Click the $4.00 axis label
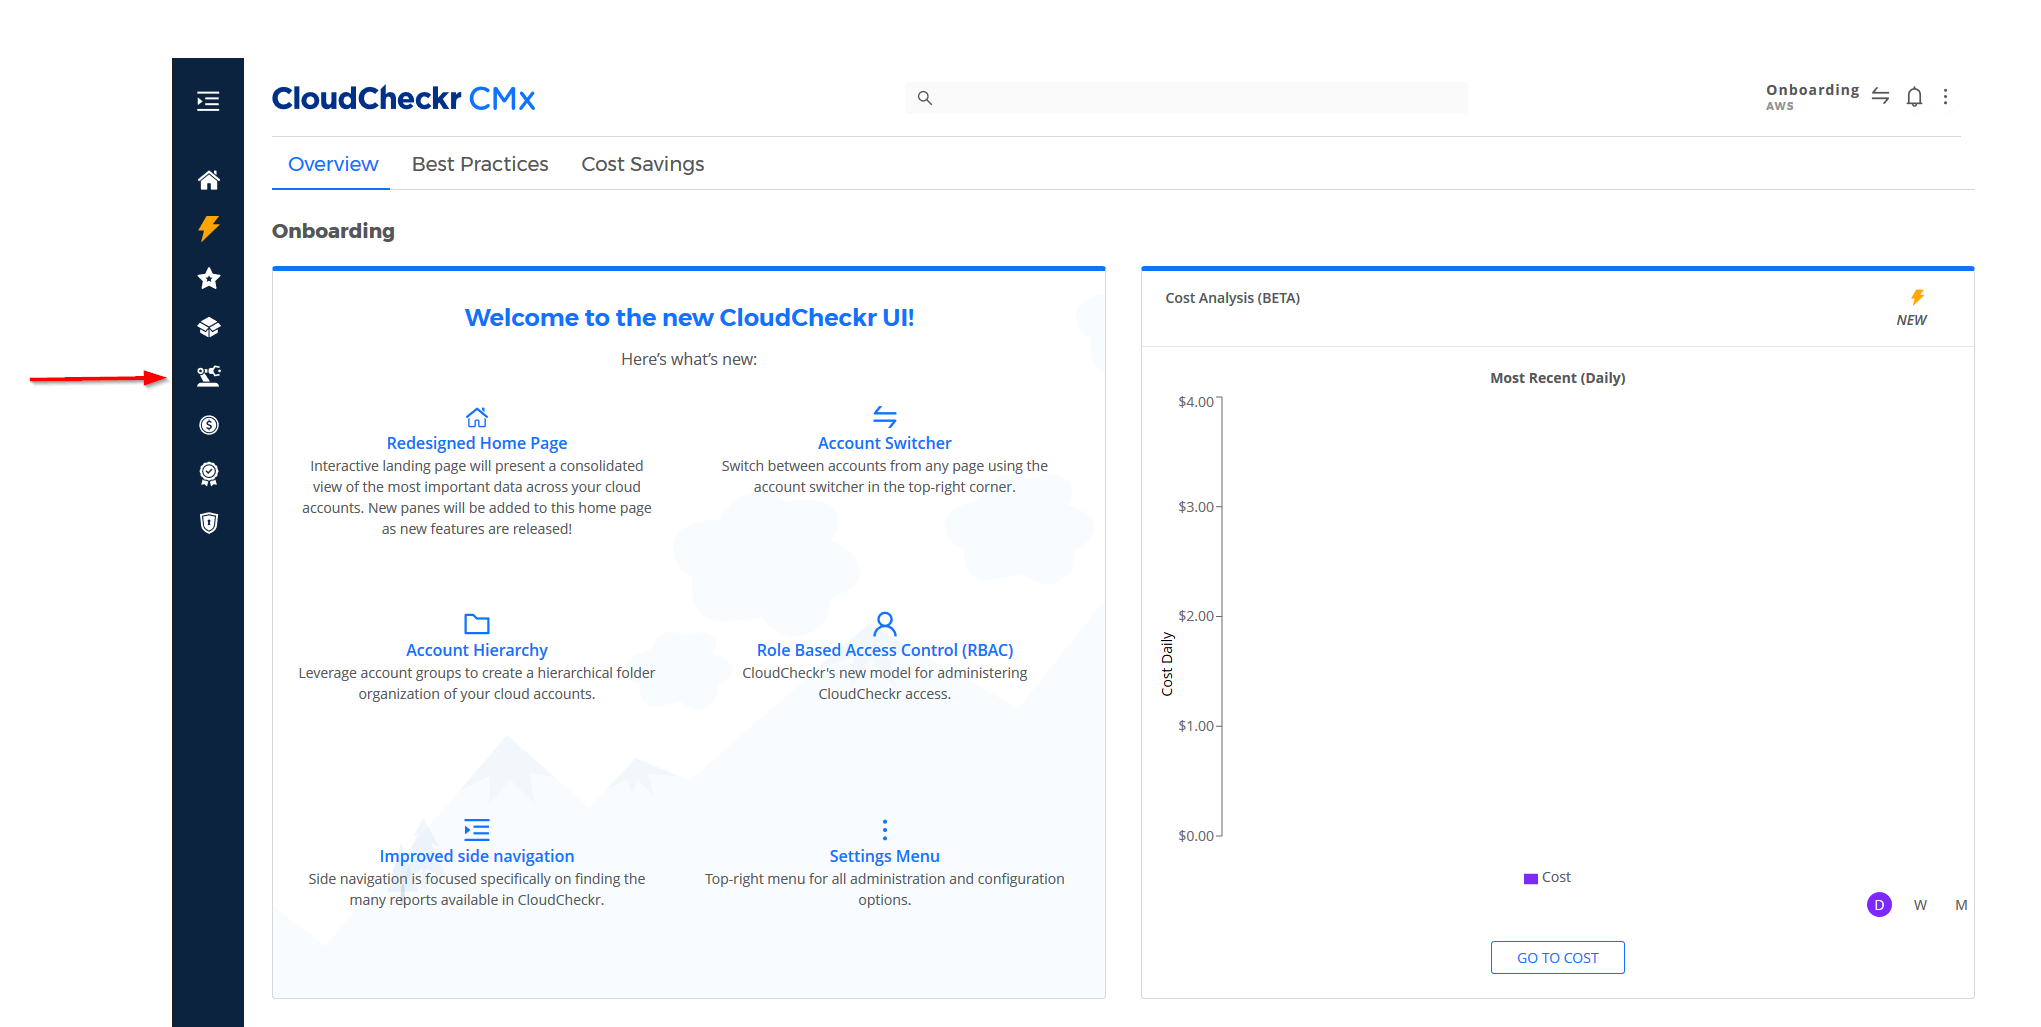This screenshot has width=2041, height=1027. coord(1196,402)
